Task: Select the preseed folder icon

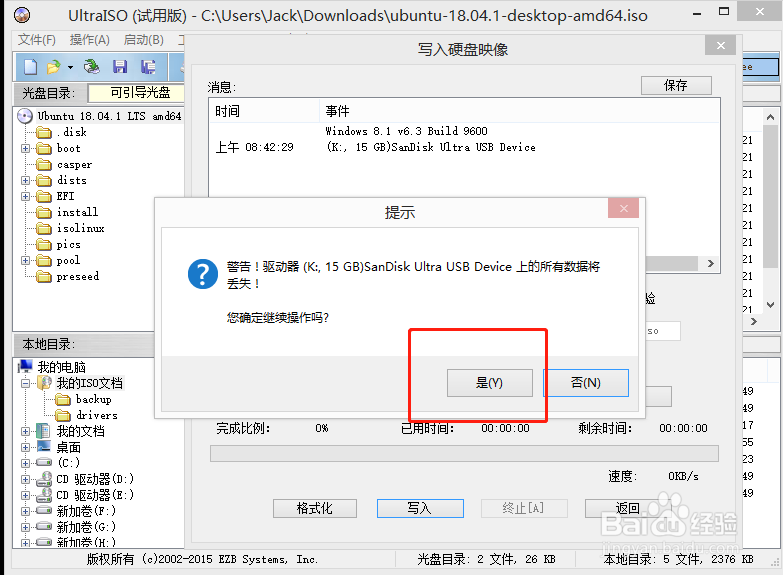Action: point(44,276)
